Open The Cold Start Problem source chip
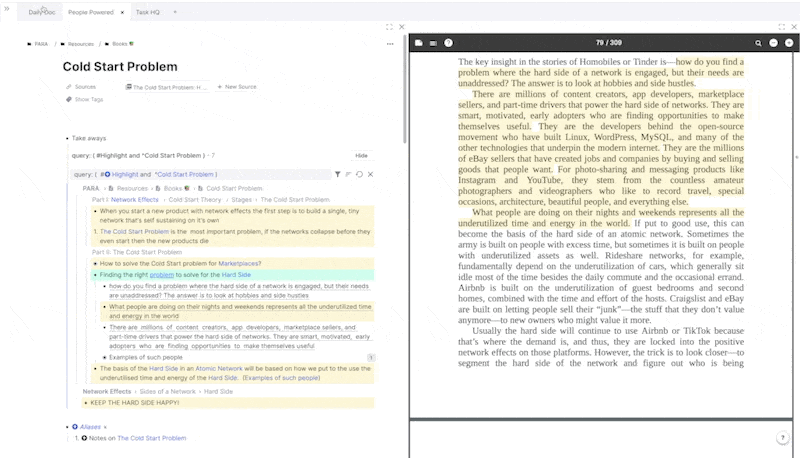Screen dimensions: 800x458 [x=166, y=87]
